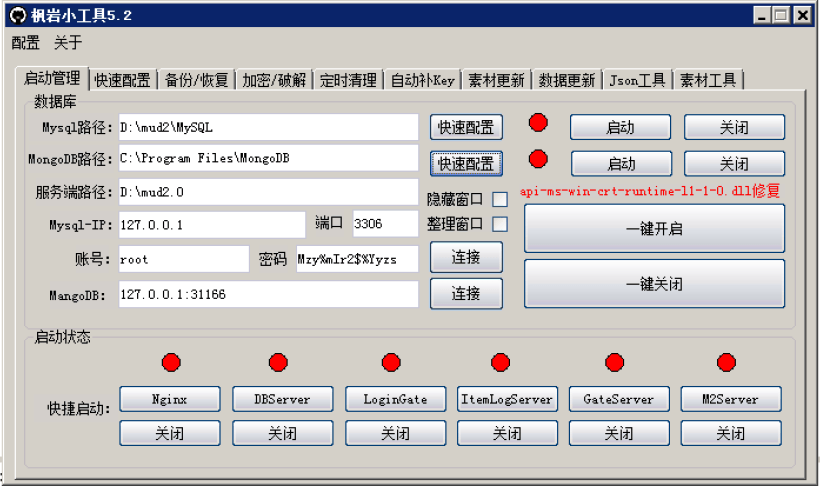
Task: Switch to the 数据更新 tab
Action: click(x=567, y=80)
